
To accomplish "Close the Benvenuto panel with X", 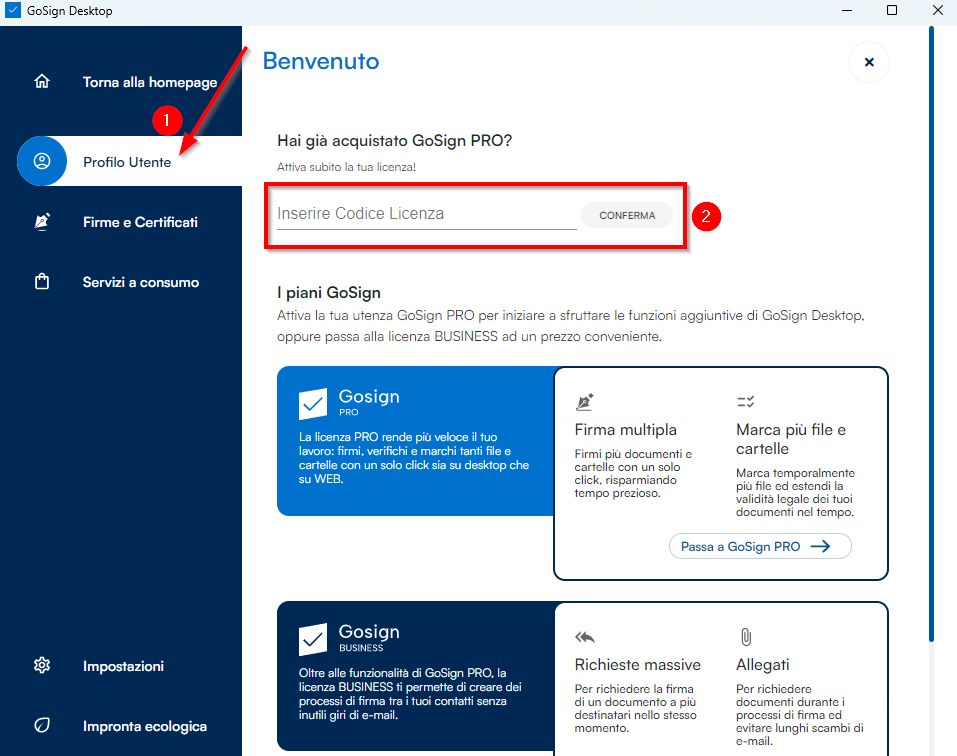I will [x=869, y=62].
